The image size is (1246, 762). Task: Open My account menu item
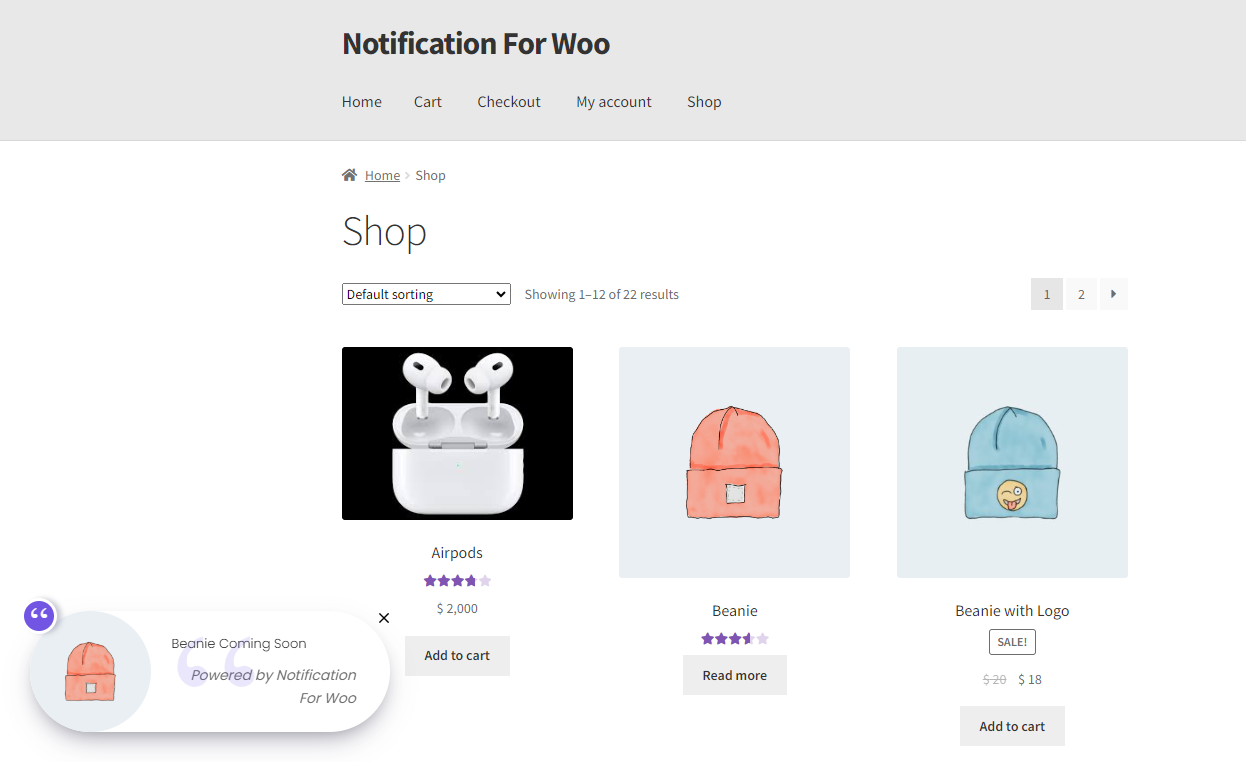pos(614,102)
